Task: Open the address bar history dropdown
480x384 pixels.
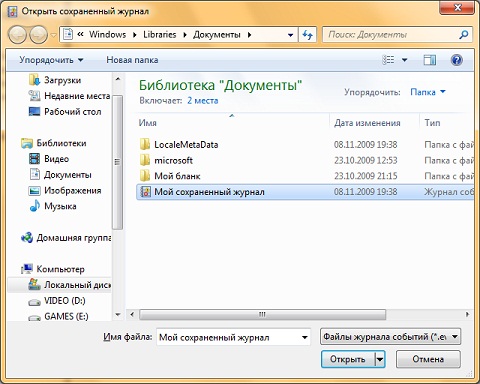Action: (290, 35)
